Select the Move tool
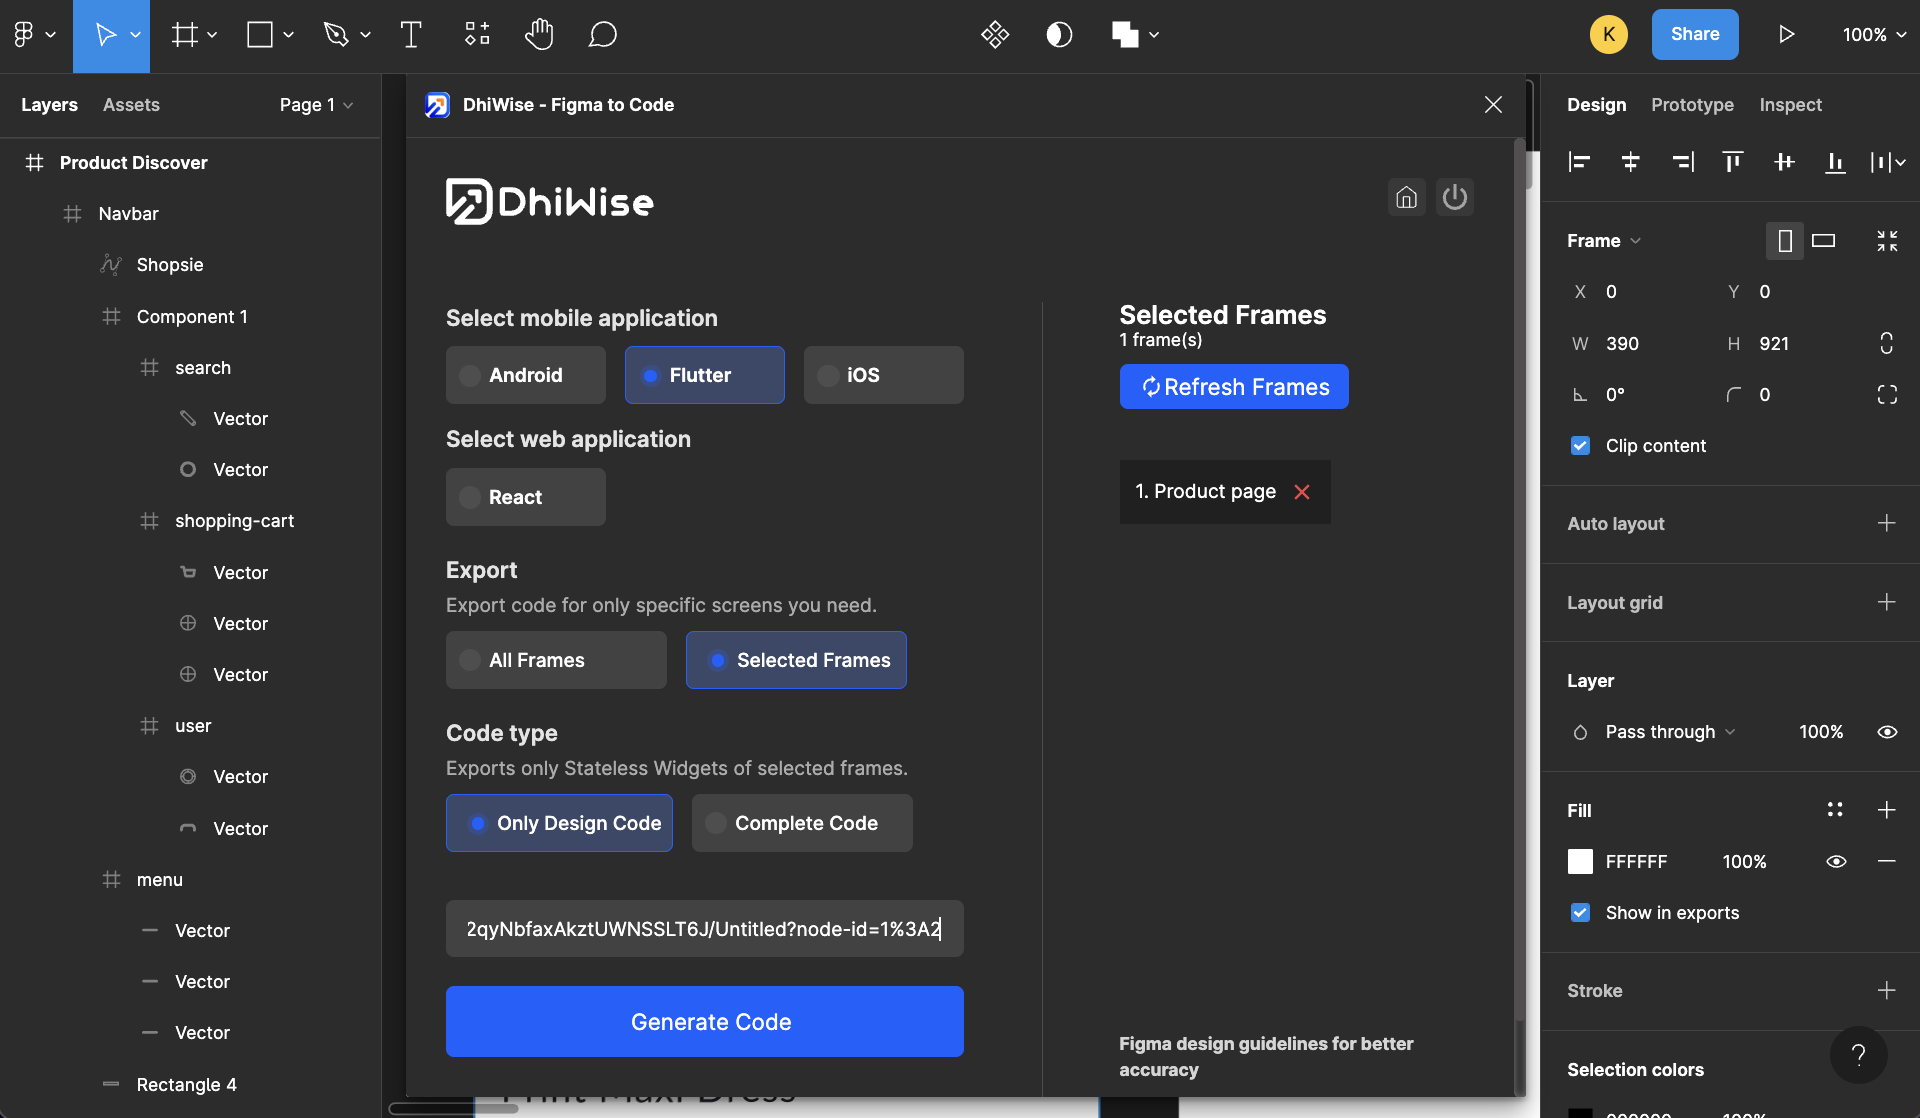This screenshot has width=1920, height=1118. pyautogui.click(x=104, y=35)
